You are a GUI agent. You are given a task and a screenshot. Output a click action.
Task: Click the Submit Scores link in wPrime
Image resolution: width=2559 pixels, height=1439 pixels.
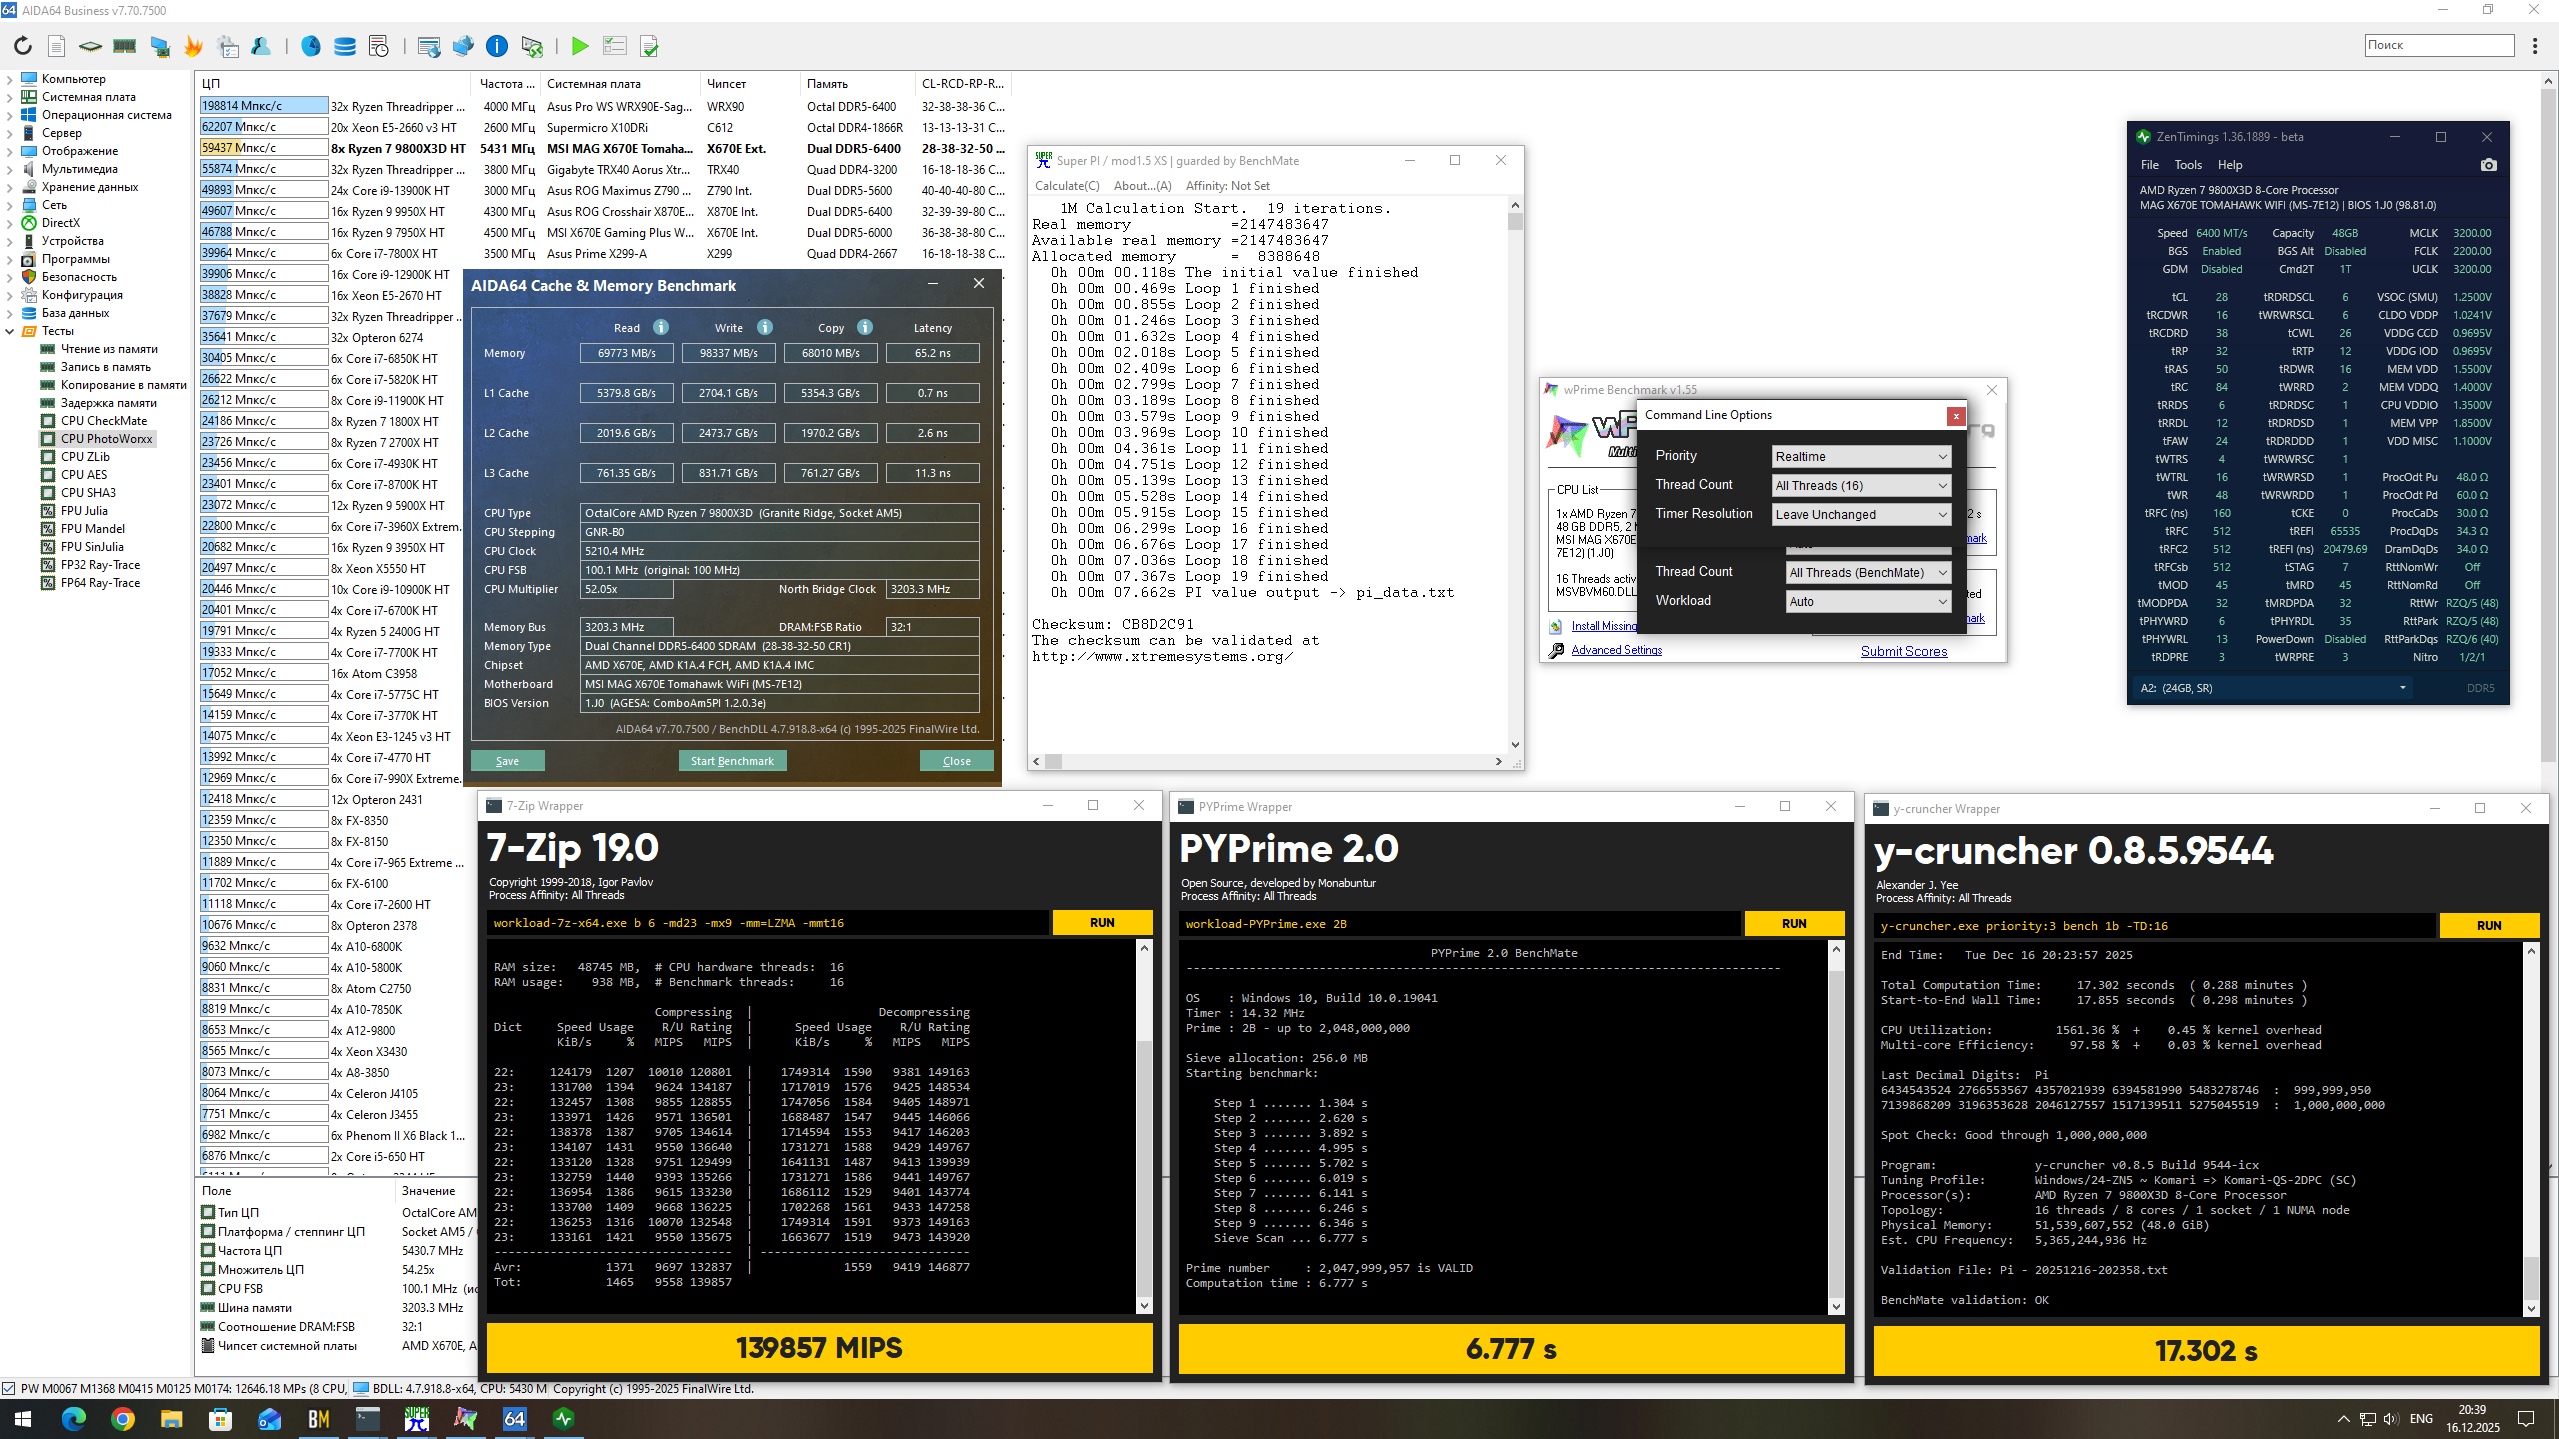pyautogui.click(x=1903, y=651)
